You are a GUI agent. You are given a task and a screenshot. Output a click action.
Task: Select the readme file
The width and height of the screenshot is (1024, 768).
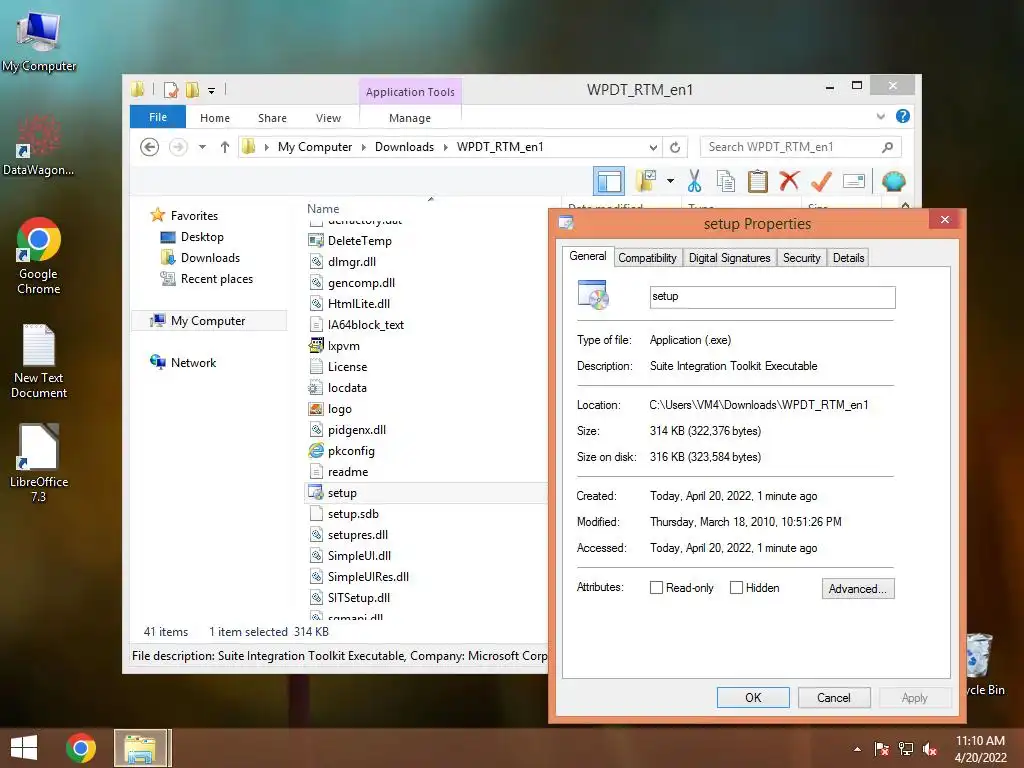click(347, 472)
